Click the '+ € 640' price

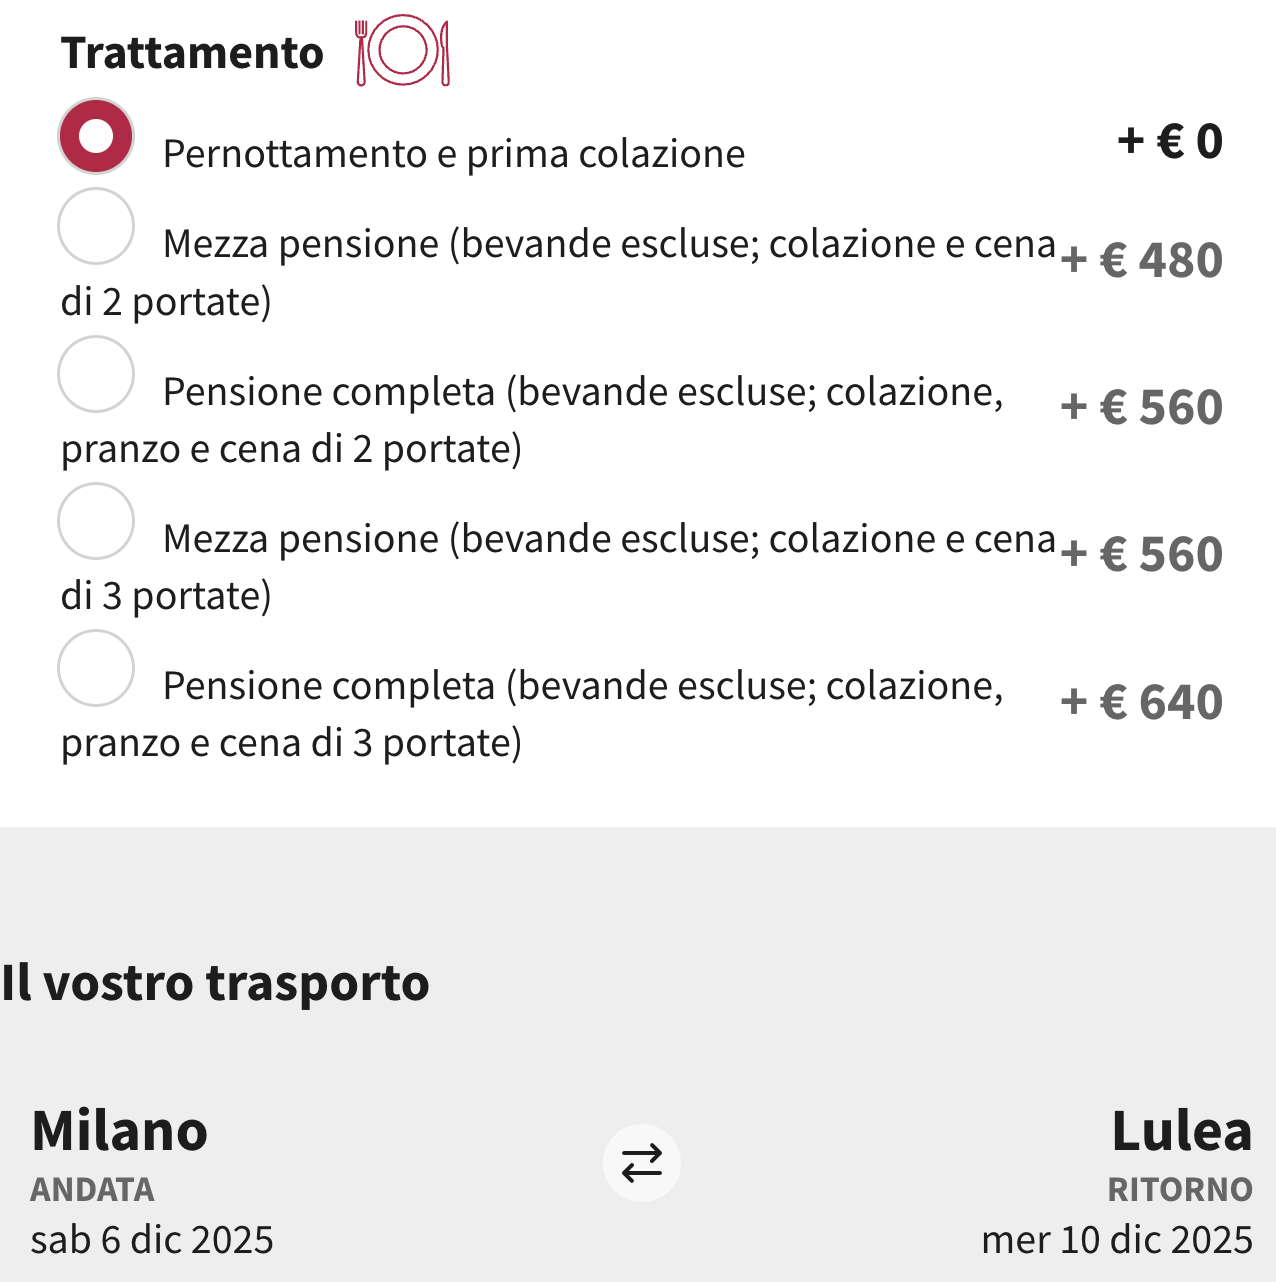tap(1141, 702)
